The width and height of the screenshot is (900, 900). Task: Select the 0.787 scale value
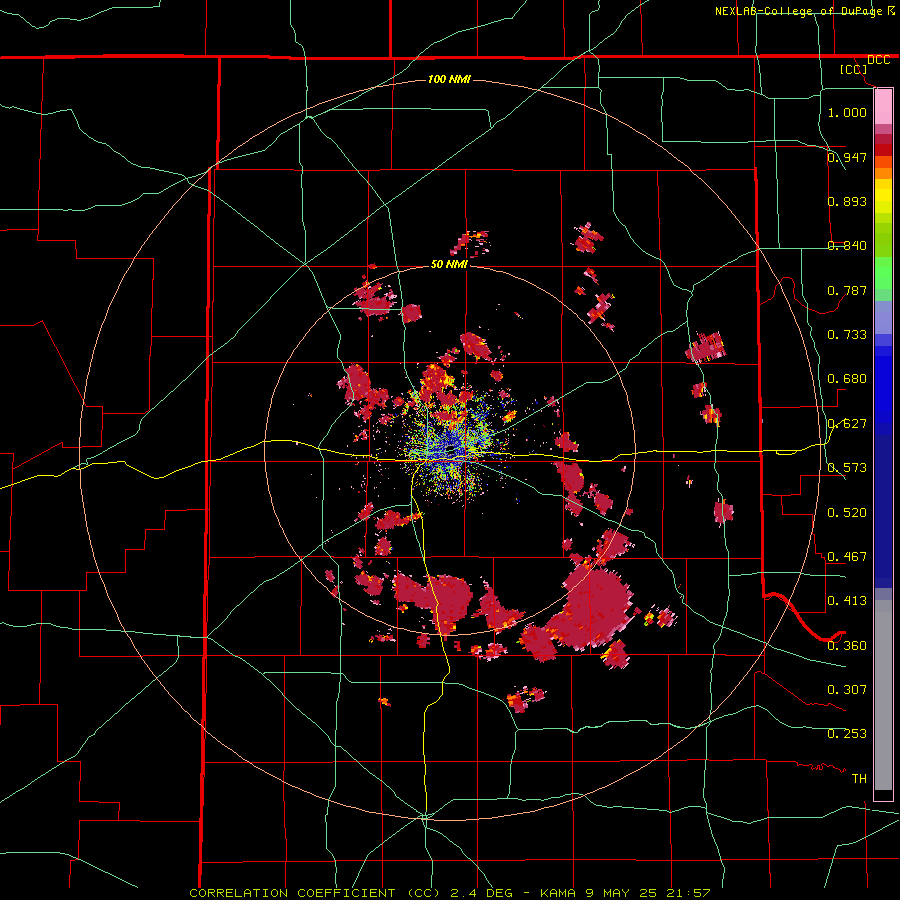847,290
